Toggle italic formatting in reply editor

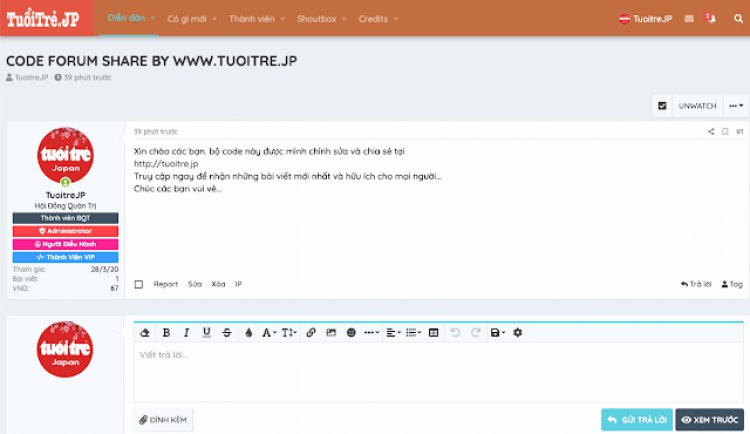(x=186, y=333)
